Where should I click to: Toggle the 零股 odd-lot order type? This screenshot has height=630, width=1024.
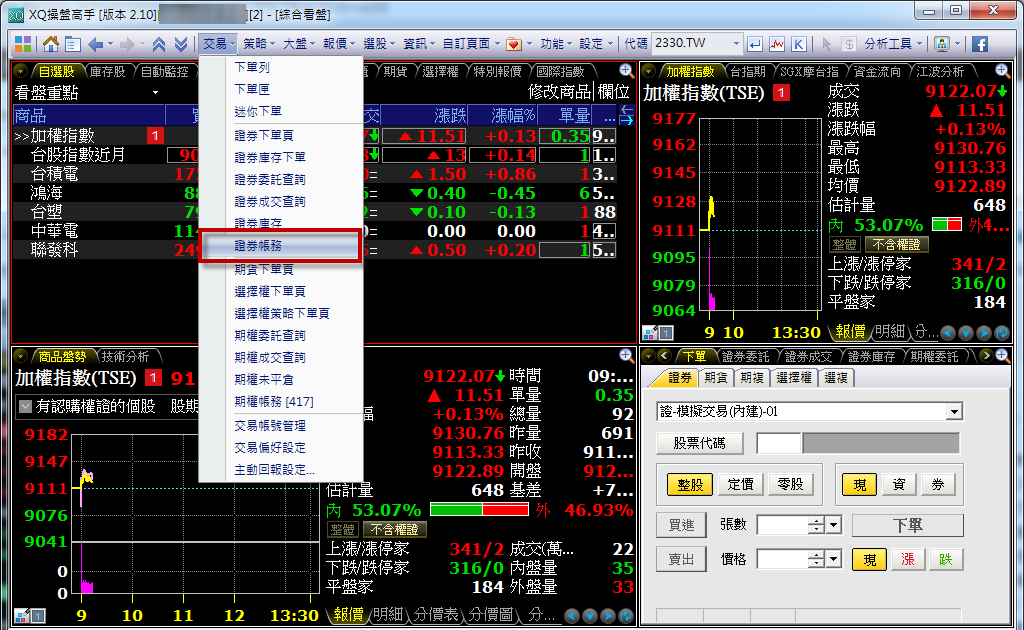(x=790, y=484)
